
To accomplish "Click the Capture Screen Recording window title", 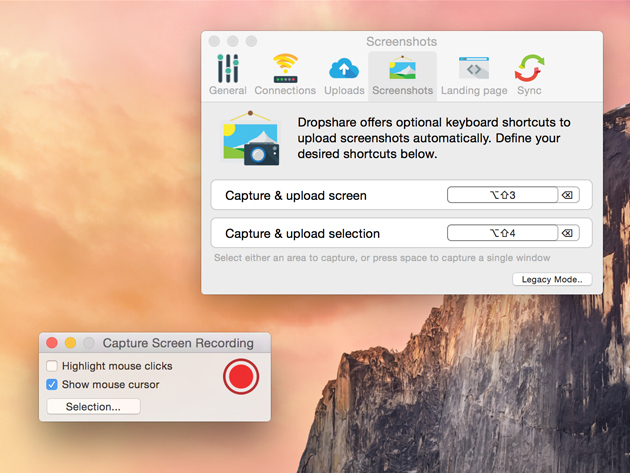I will point(178,343).
